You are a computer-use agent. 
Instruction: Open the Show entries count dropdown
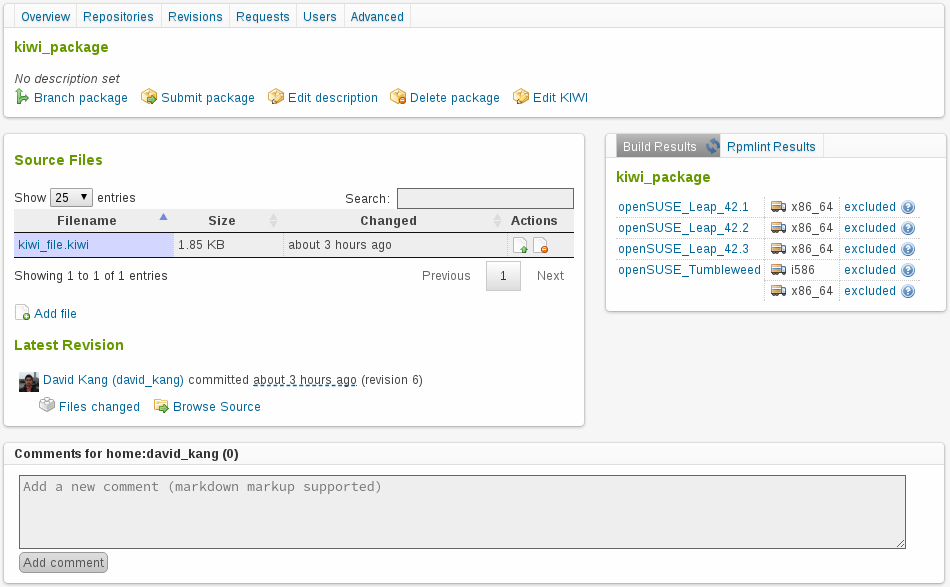[x=72, y=197]
